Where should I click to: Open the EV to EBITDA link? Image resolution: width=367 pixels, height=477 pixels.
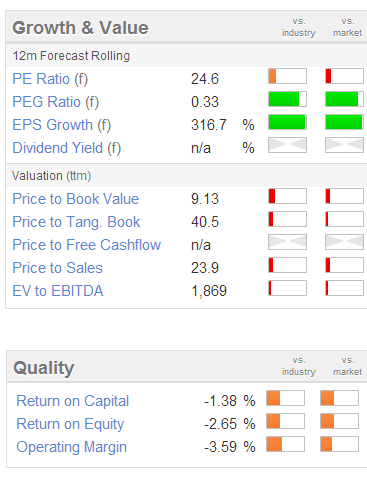pos(58,291)
